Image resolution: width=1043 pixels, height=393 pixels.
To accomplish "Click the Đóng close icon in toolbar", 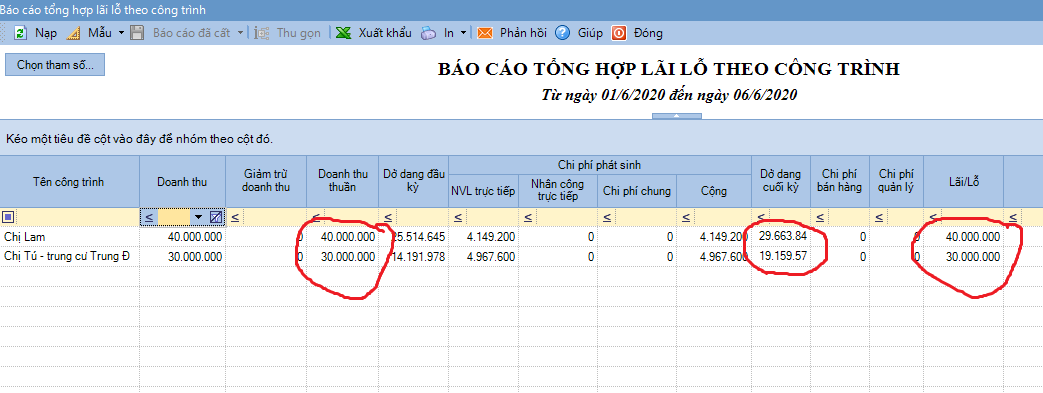I will (x=619, y=33).
